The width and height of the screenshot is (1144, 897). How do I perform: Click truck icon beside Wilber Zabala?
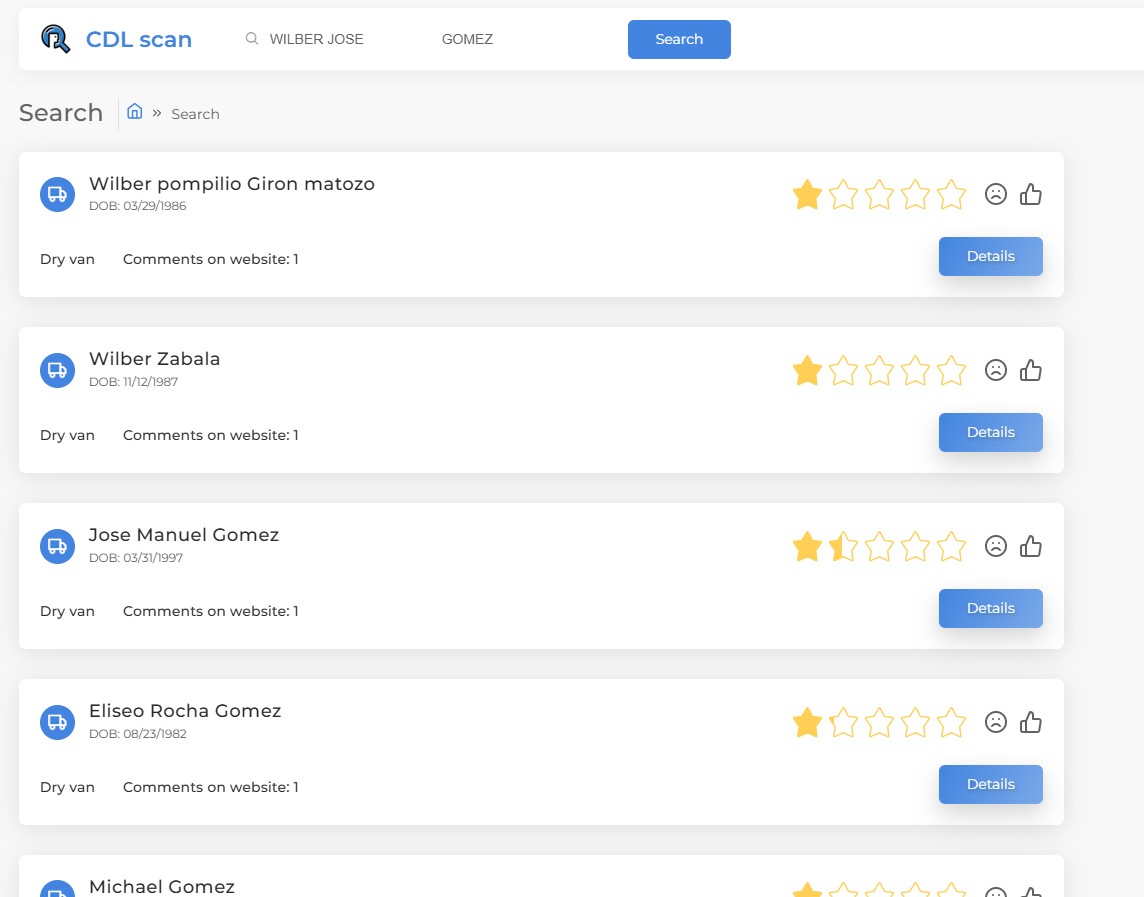57,370
